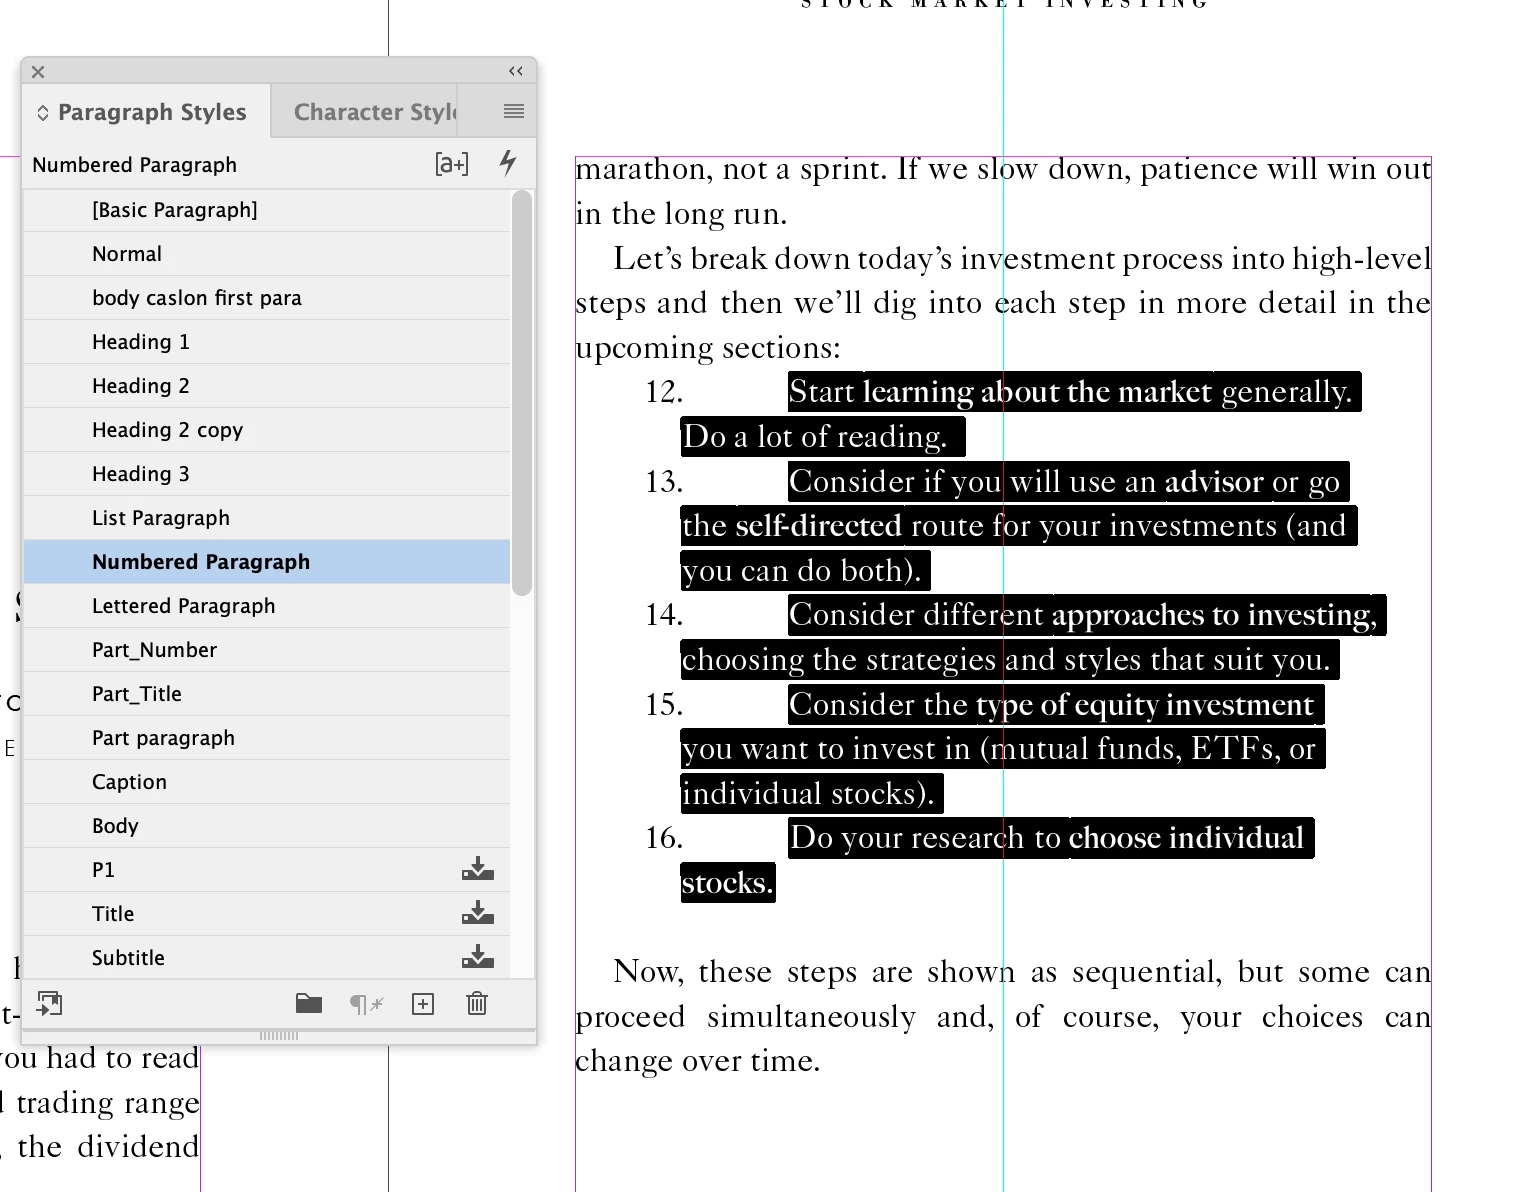Click the new style plus icon

[423, 1004]
